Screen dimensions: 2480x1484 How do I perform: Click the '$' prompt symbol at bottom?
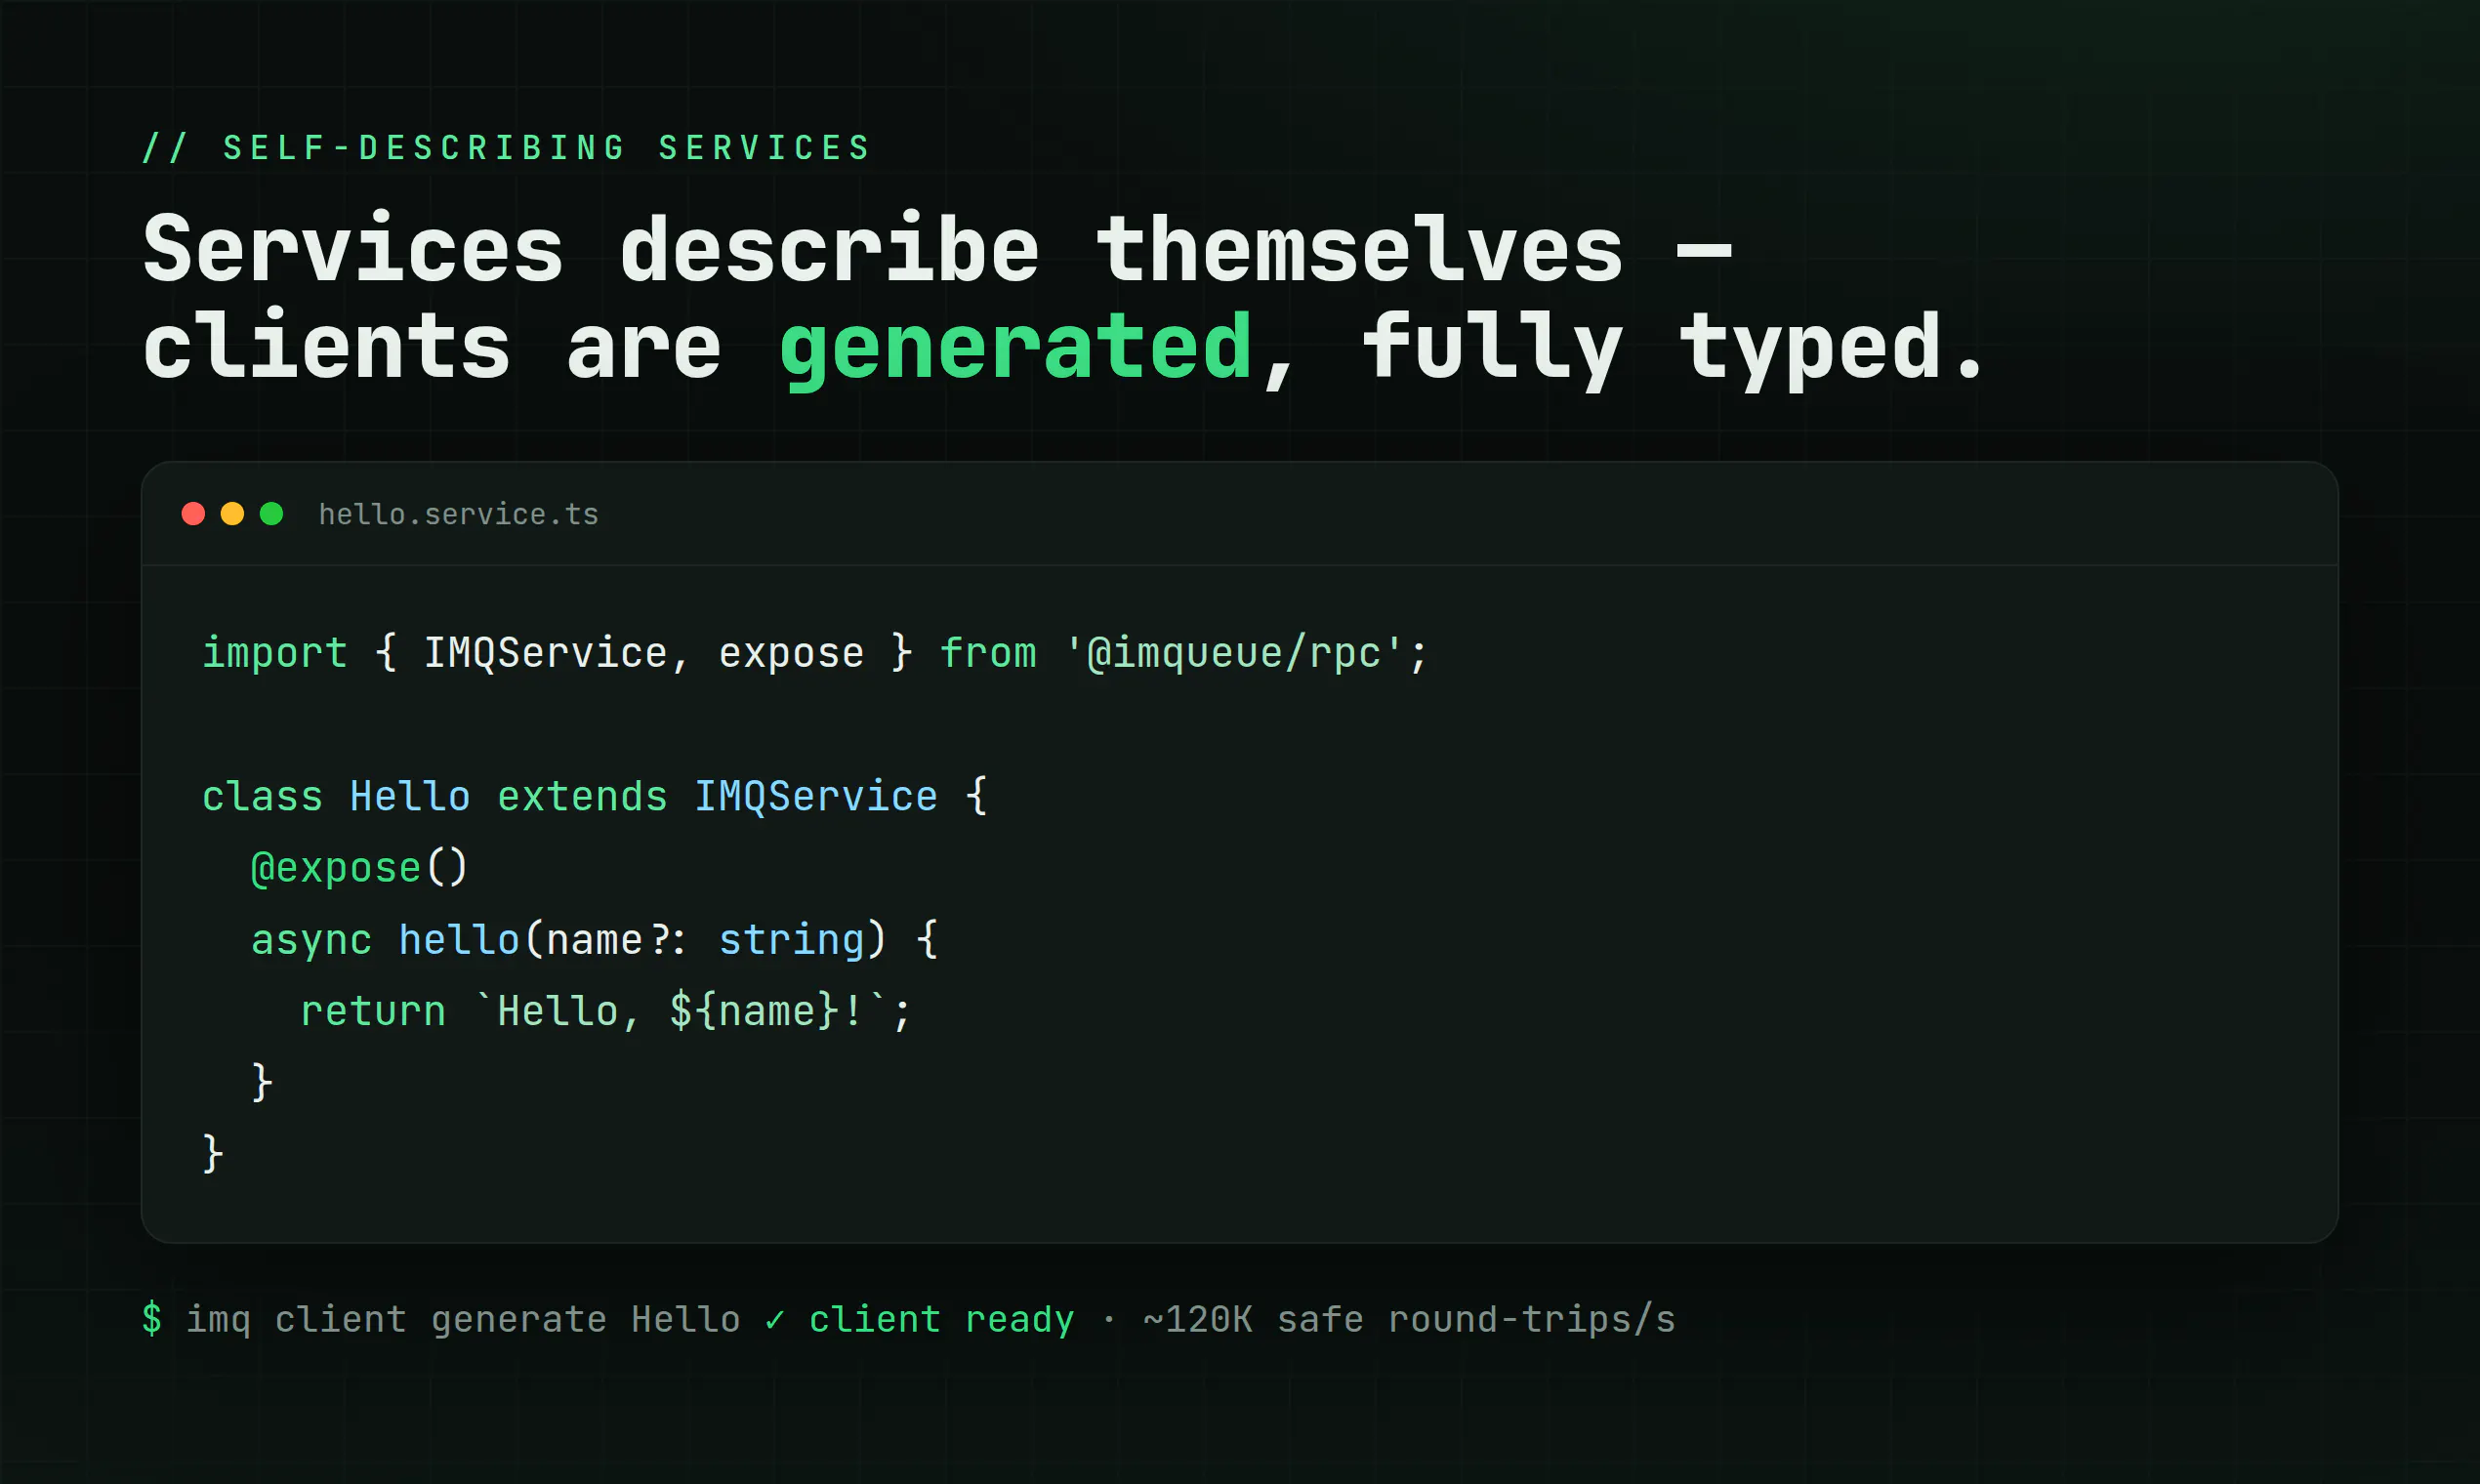(x=151, y=1319)
